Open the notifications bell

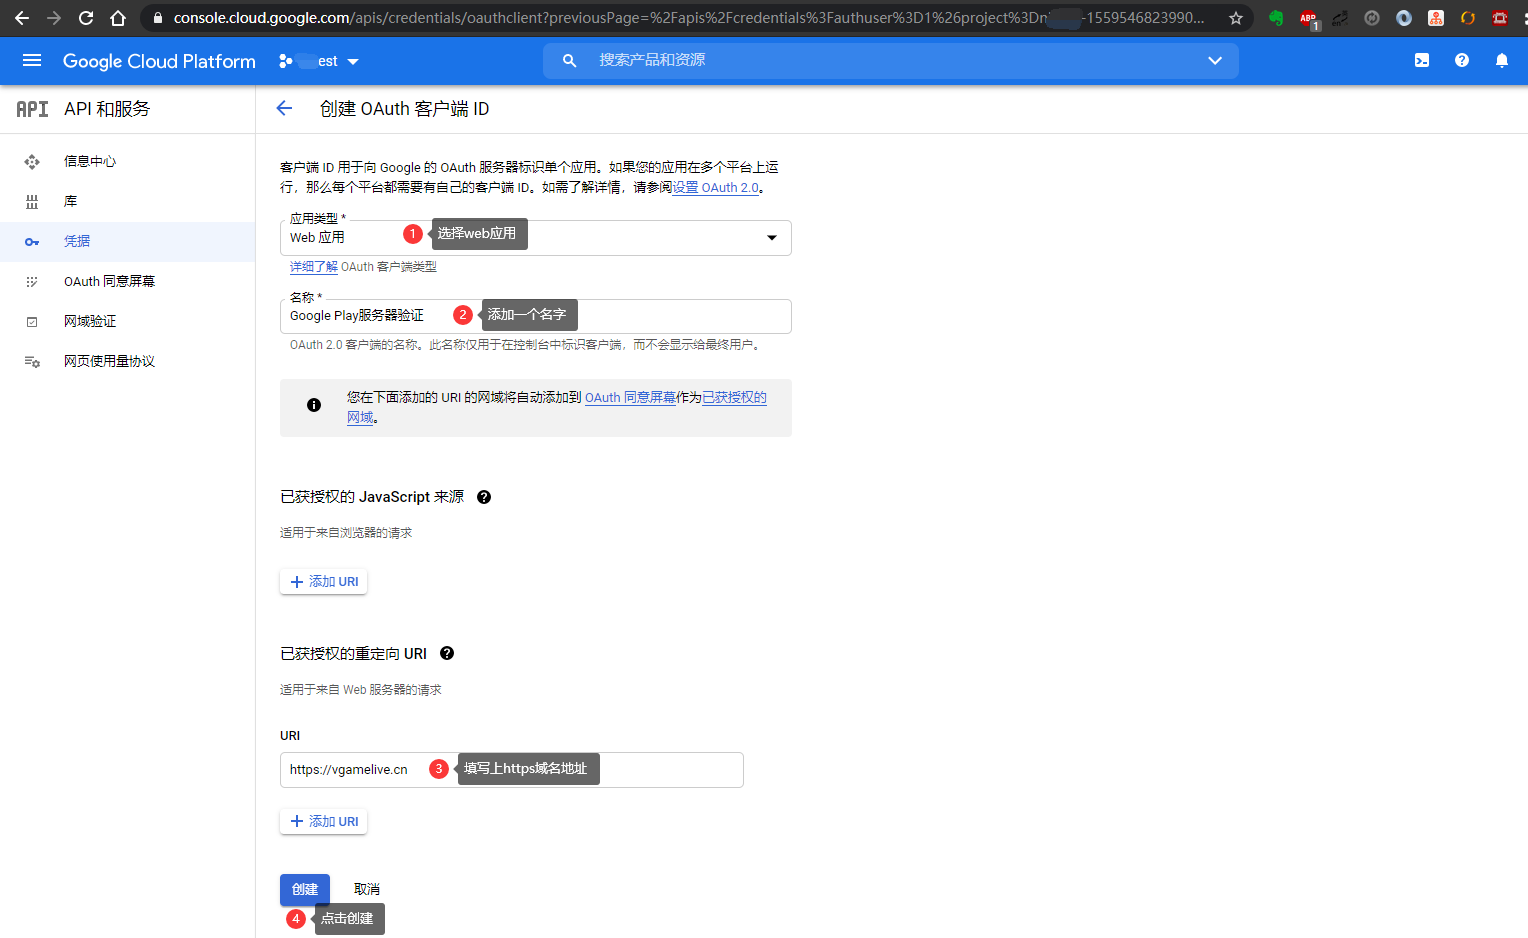pyautogui.click(x=1502, y=61)
